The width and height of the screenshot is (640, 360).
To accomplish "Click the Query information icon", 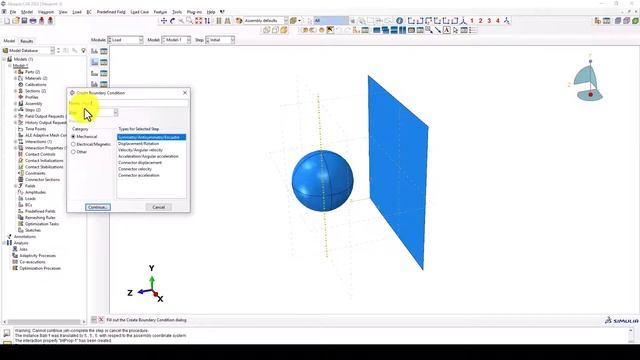I will tap(400, 21).
